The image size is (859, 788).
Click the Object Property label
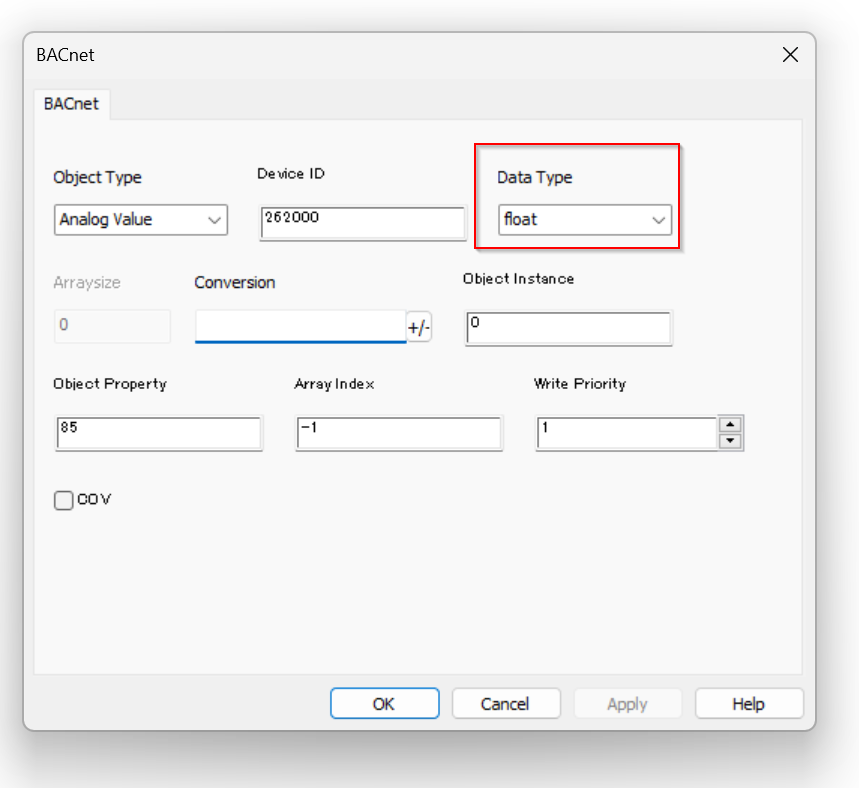point(110,384)
